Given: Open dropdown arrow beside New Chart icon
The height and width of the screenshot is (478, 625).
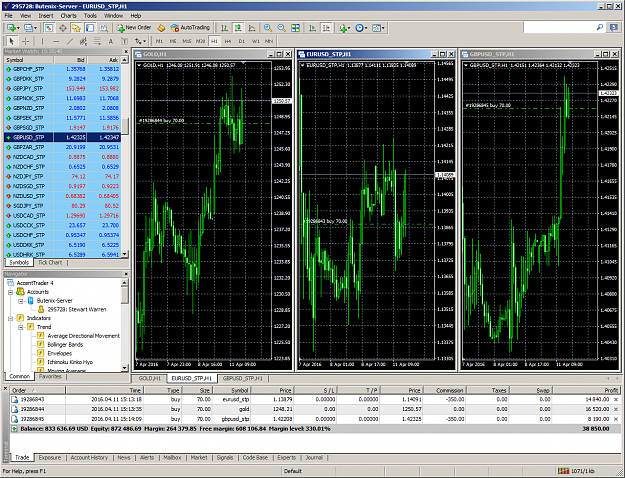Looking at the screenshot, I should coord(18,28).
